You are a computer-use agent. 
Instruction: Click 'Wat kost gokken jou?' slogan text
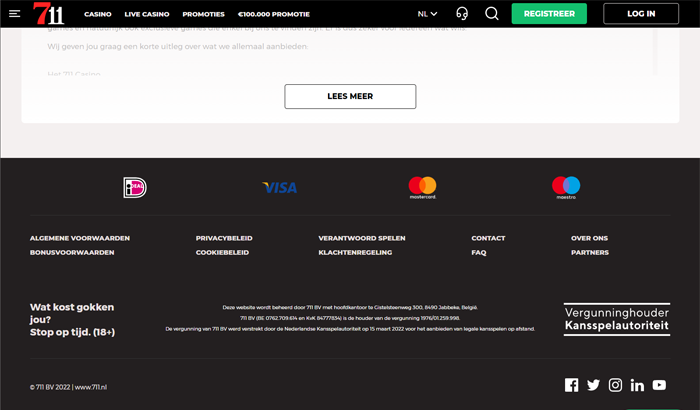pos(72,313)
